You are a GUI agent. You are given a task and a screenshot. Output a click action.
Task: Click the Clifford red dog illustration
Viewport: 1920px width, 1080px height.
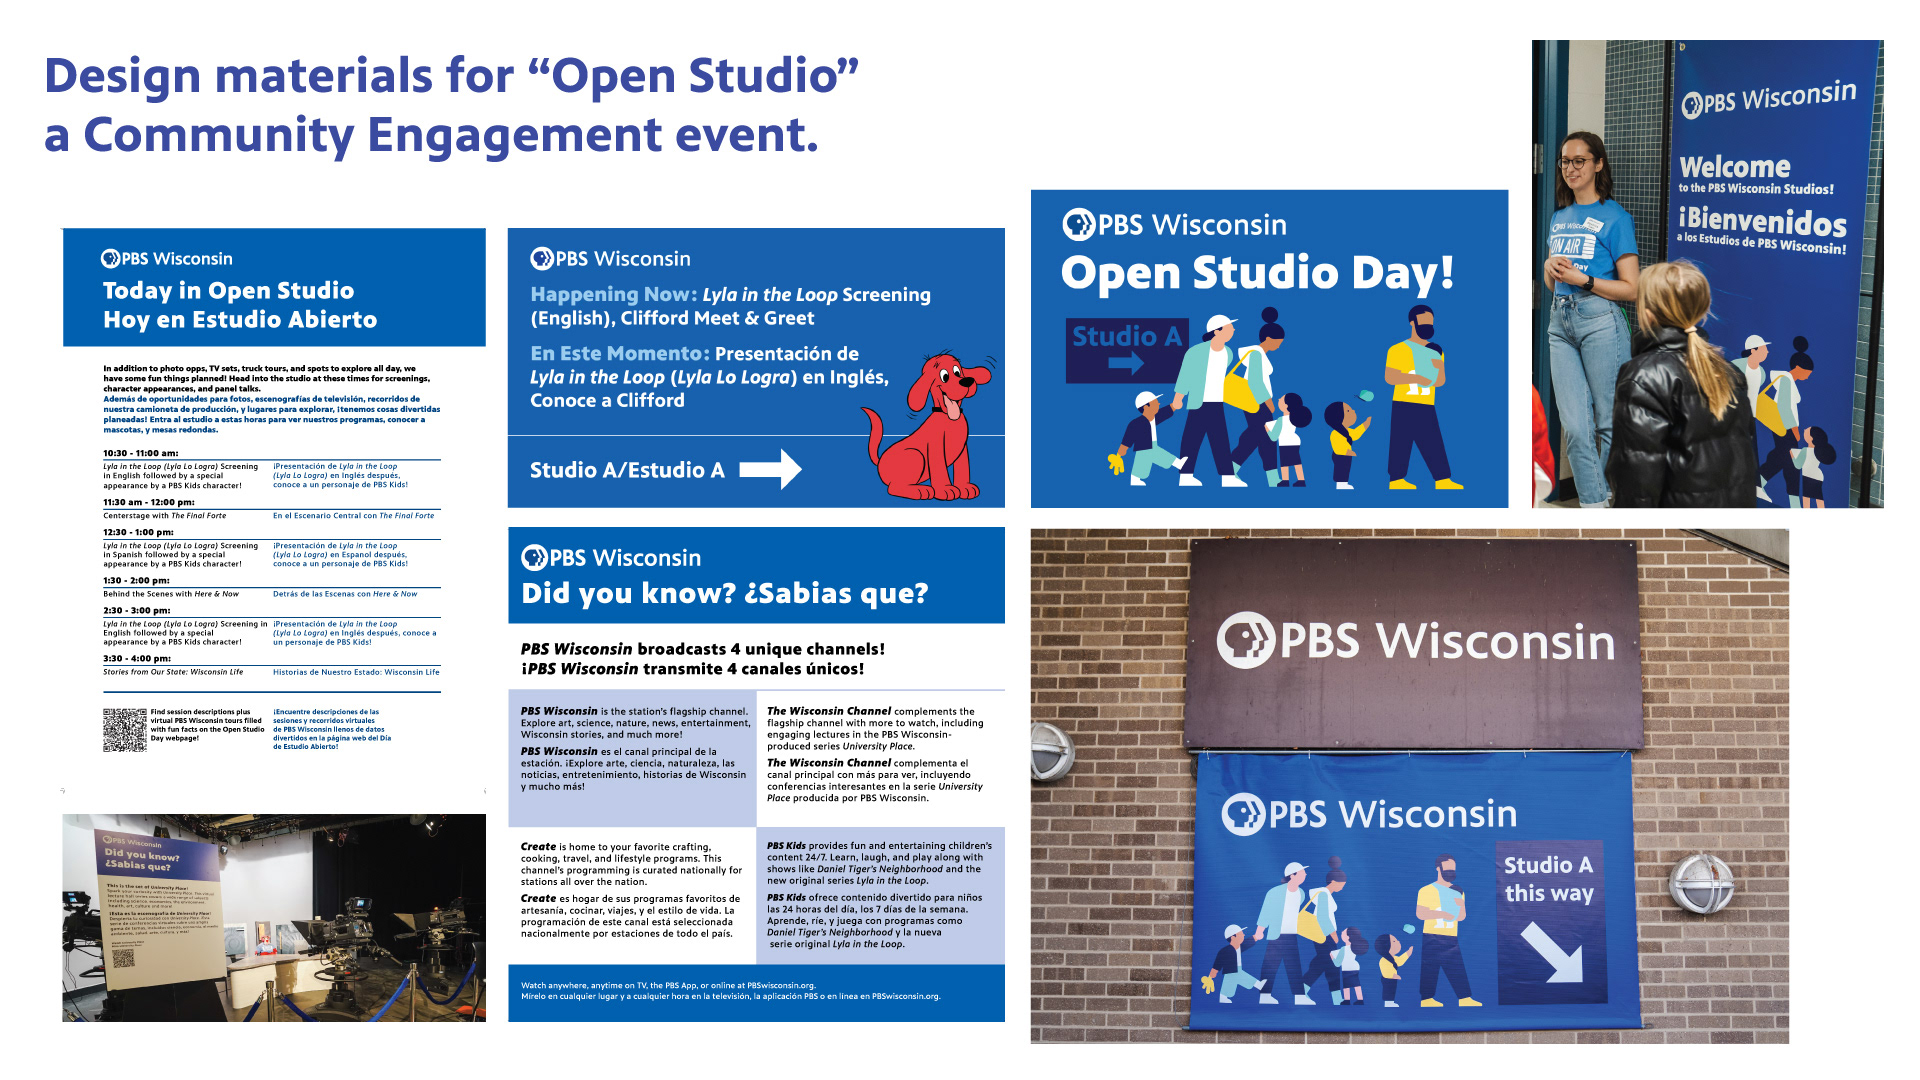point(928,425)
